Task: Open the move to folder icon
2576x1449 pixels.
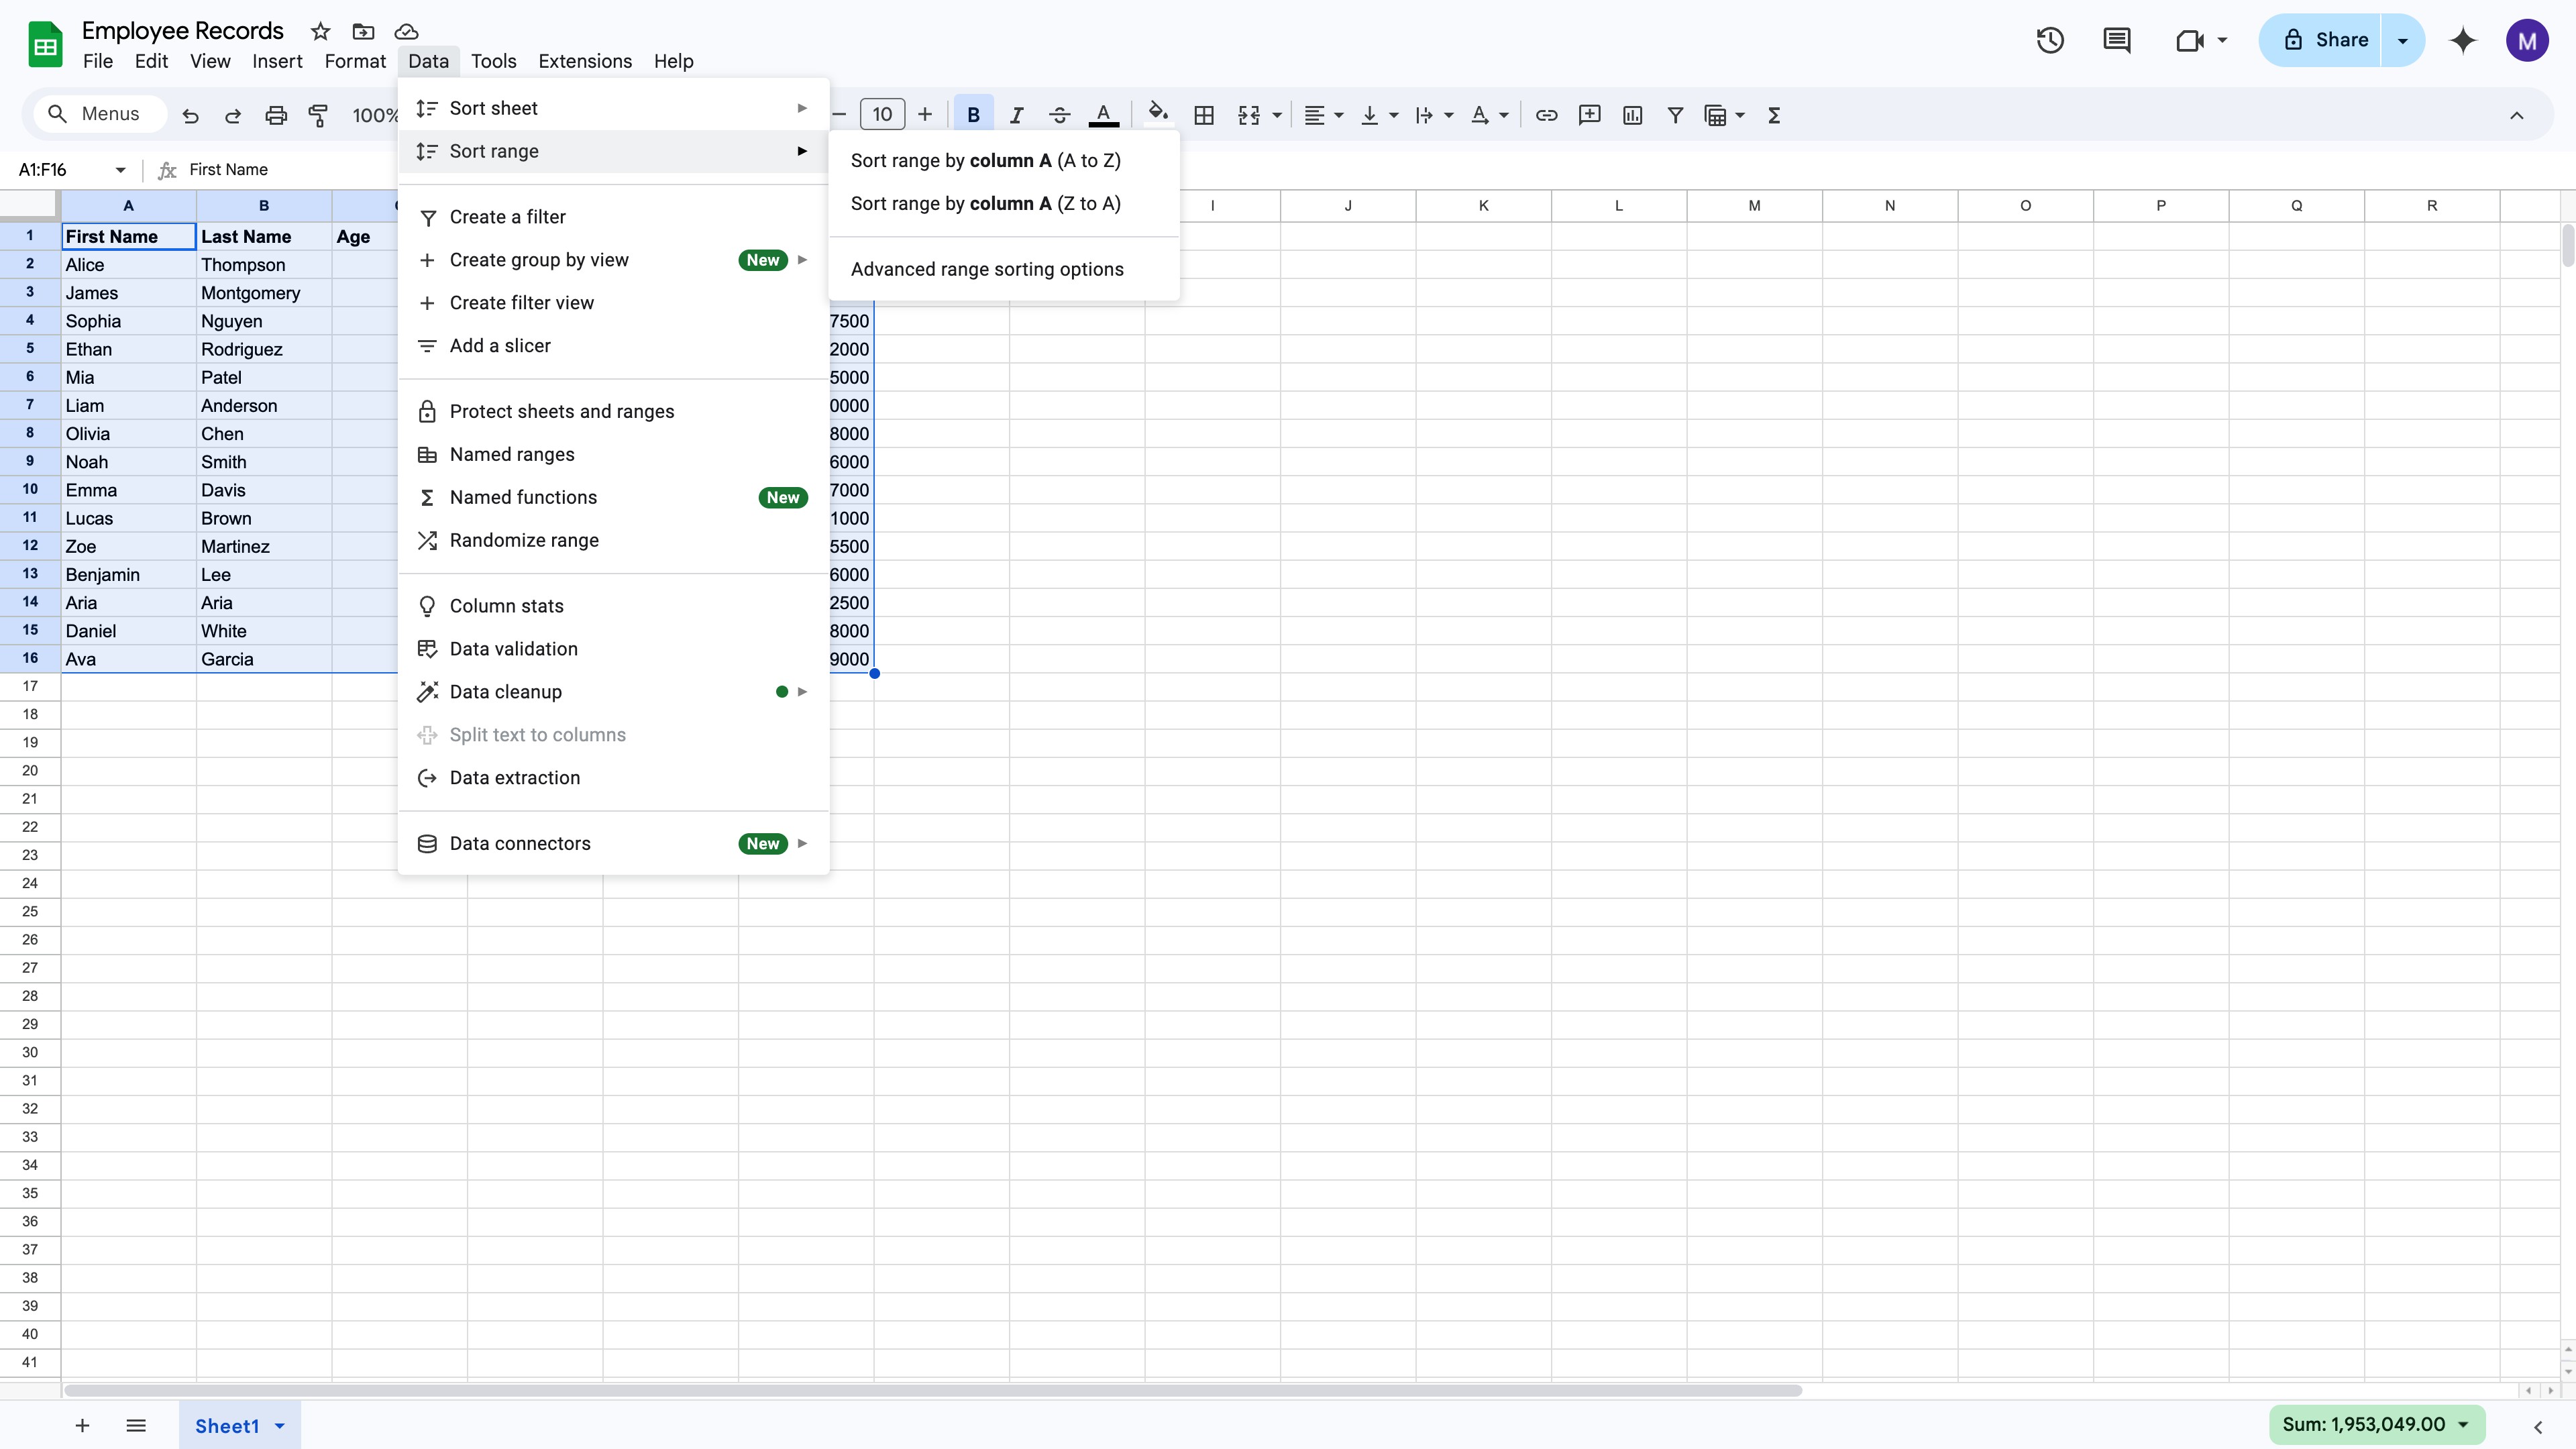Action: coord(363,32)
